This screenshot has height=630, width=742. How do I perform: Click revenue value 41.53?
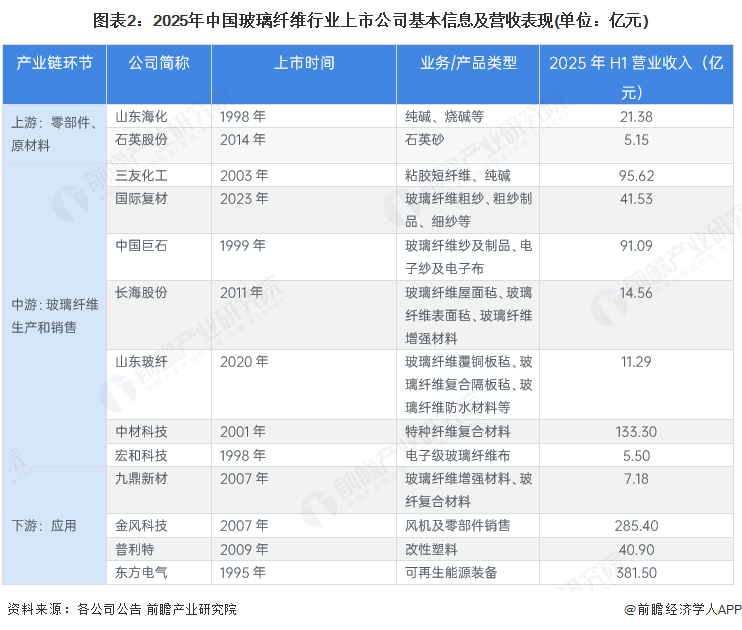pyautogui.click(x=636, y=199)
